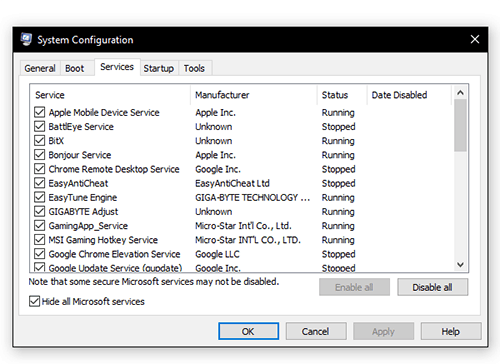Screen dimensions: 500x364
Task: Select the BattlEye Service name text
Action: [x=81, y=127]
